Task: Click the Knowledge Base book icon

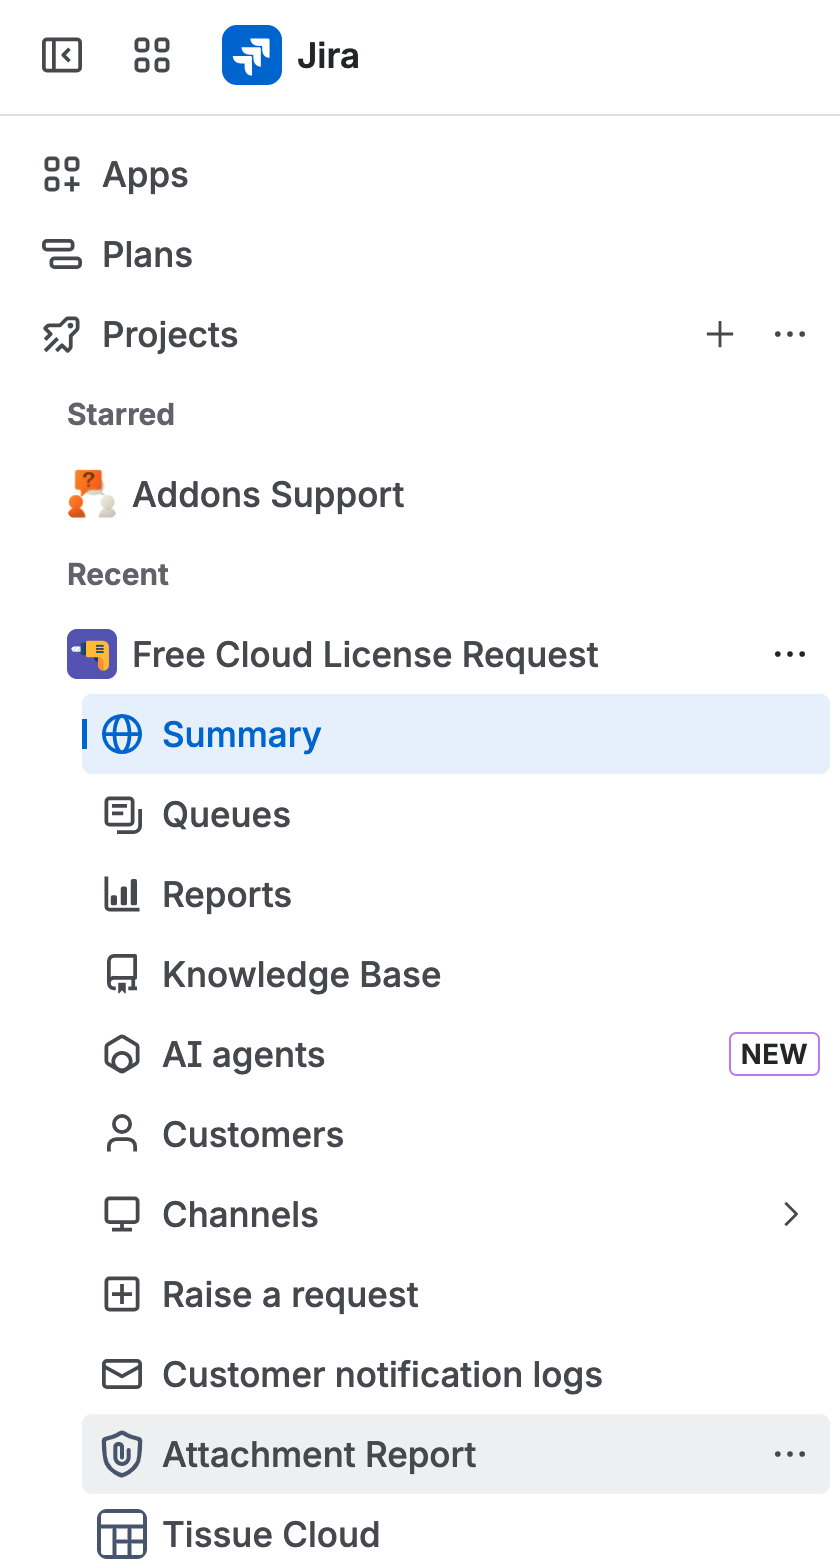Action: click(x=121, y=974)
